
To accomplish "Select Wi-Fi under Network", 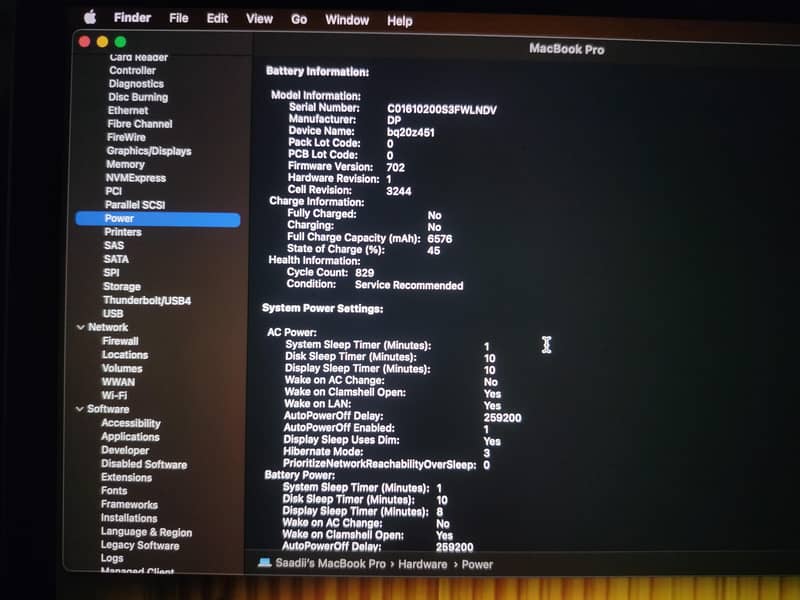I will [114, 395].
